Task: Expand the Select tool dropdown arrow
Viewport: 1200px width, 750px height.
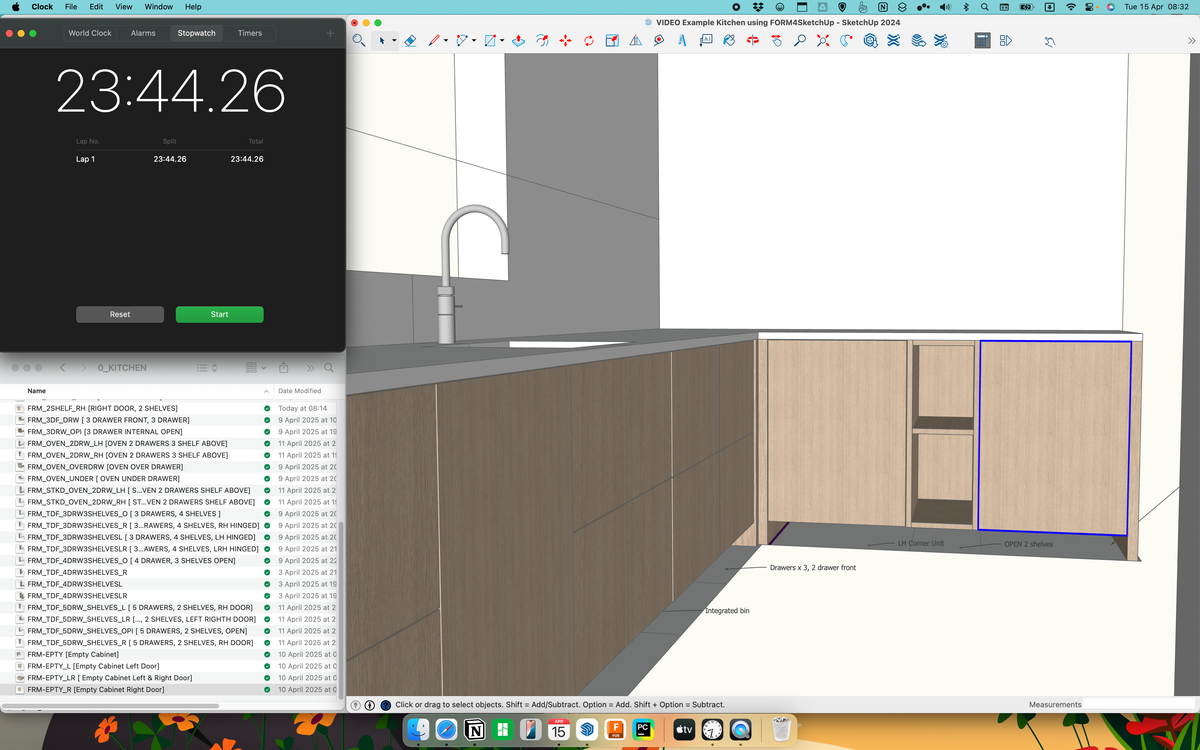Action: tap(394, 41)
